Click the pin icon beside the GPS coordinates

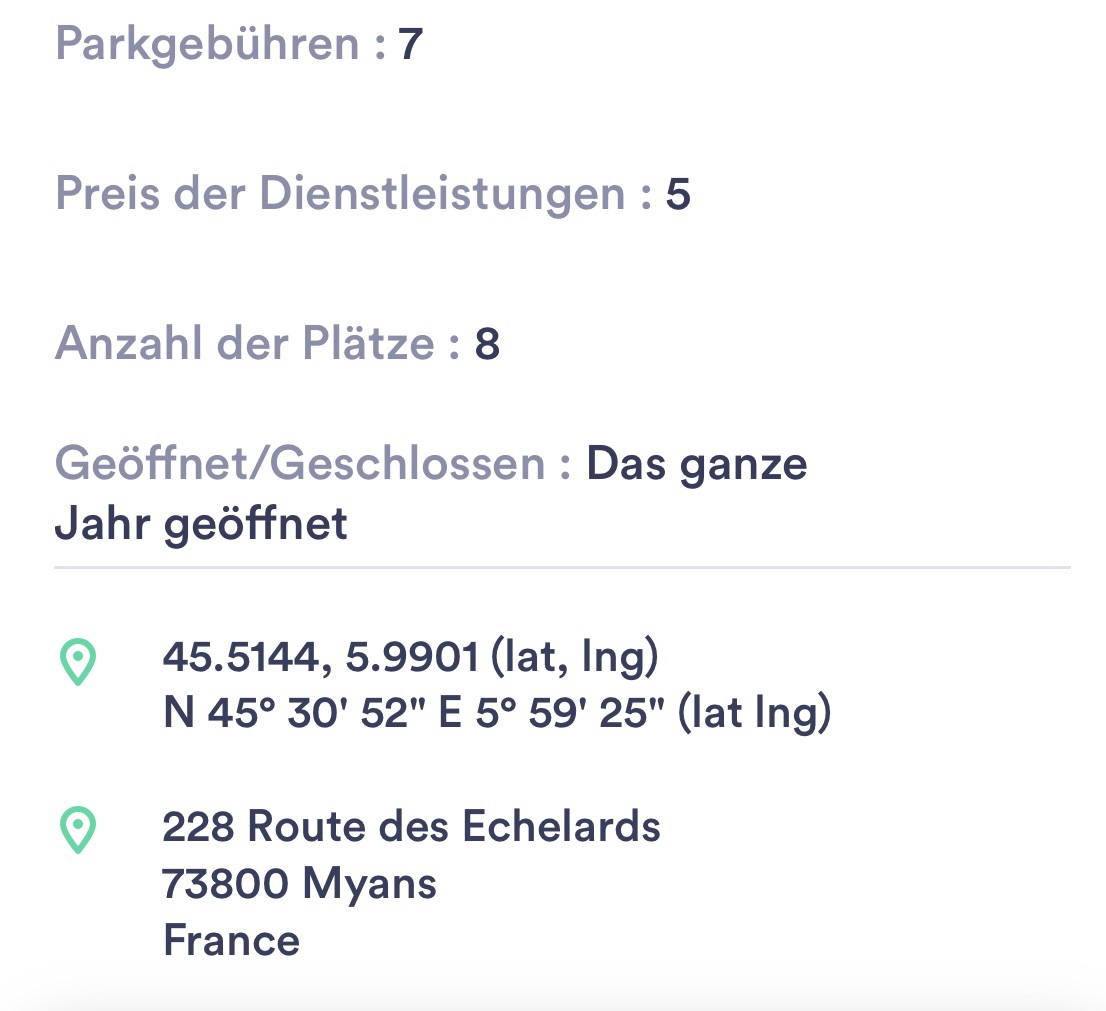pyautogui.click(x=78, y=663)
